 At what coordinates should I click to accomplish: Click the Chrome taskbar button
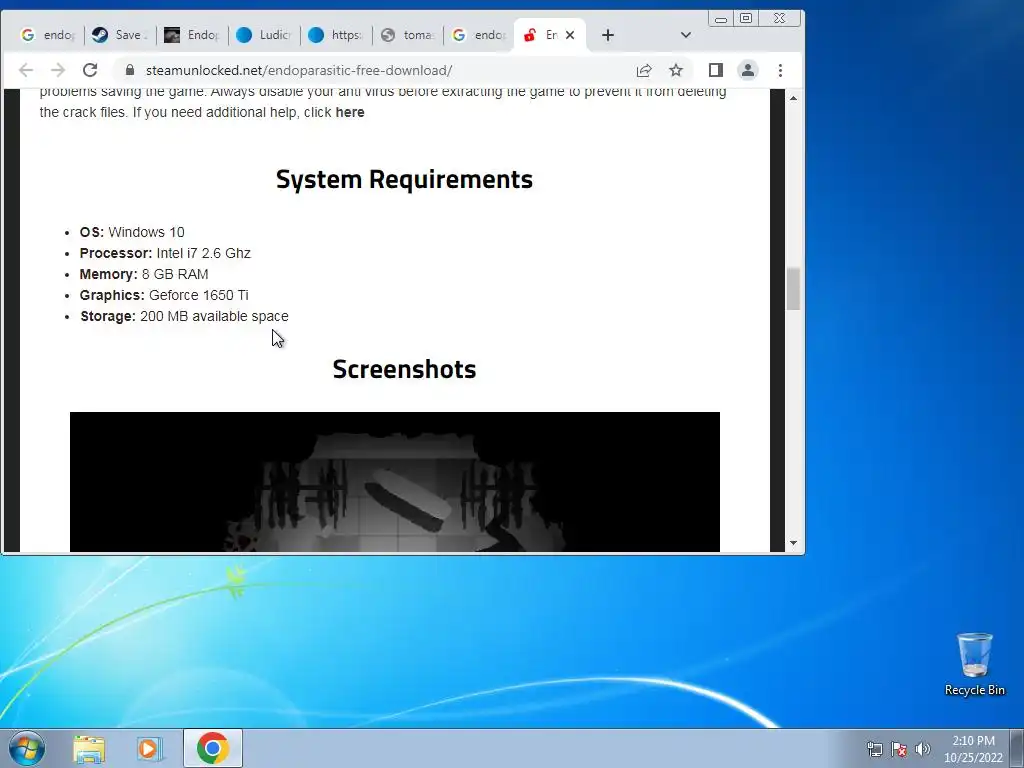tap(212, 748)
